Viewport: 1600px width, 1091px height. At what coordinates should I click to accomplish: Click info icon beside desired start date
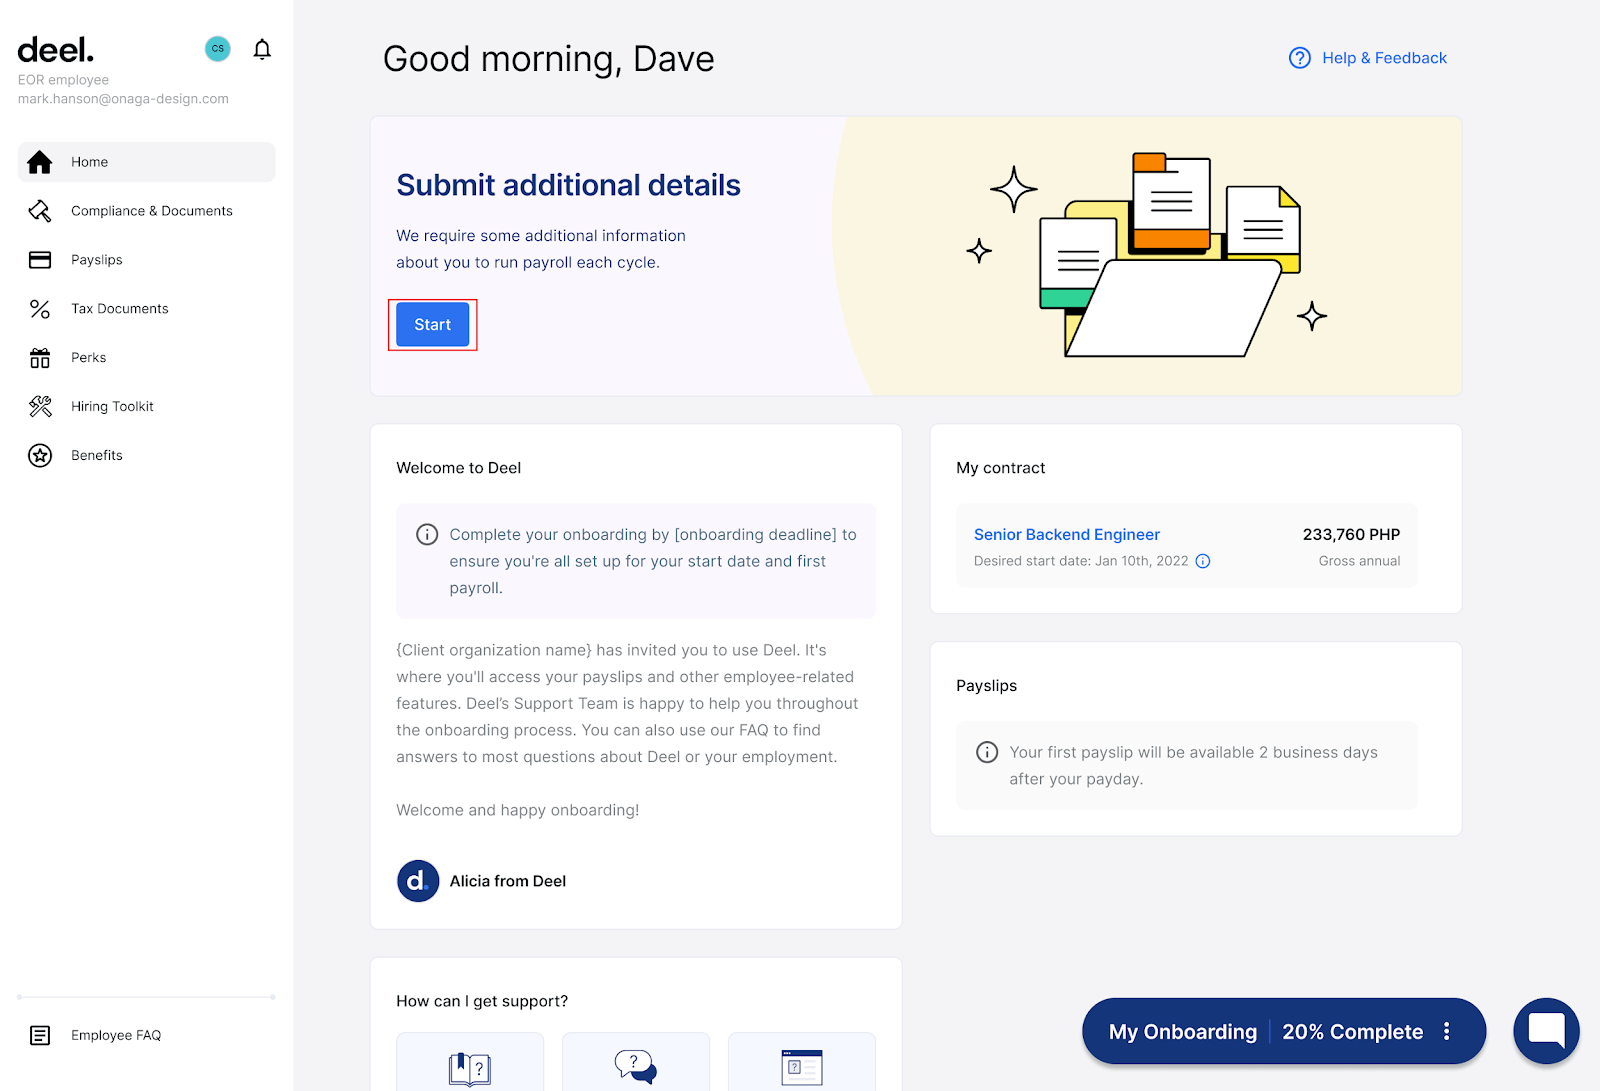[1203, 561]
